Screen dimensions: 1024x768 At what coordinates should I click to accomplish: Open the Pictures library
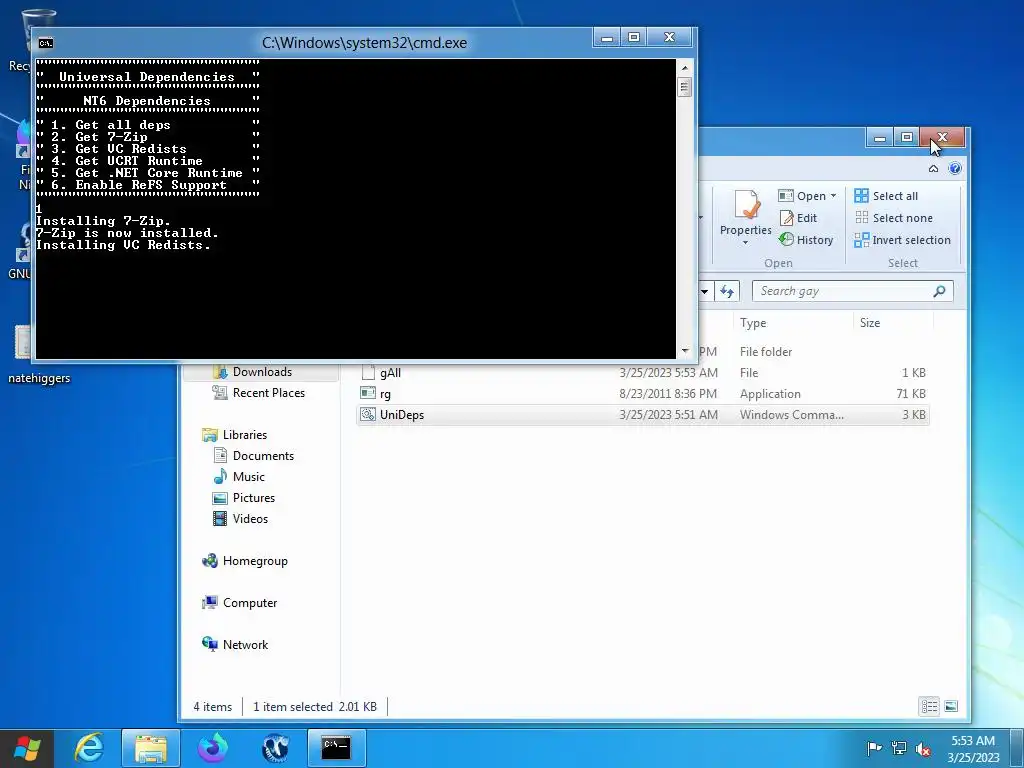click(253, 498)
